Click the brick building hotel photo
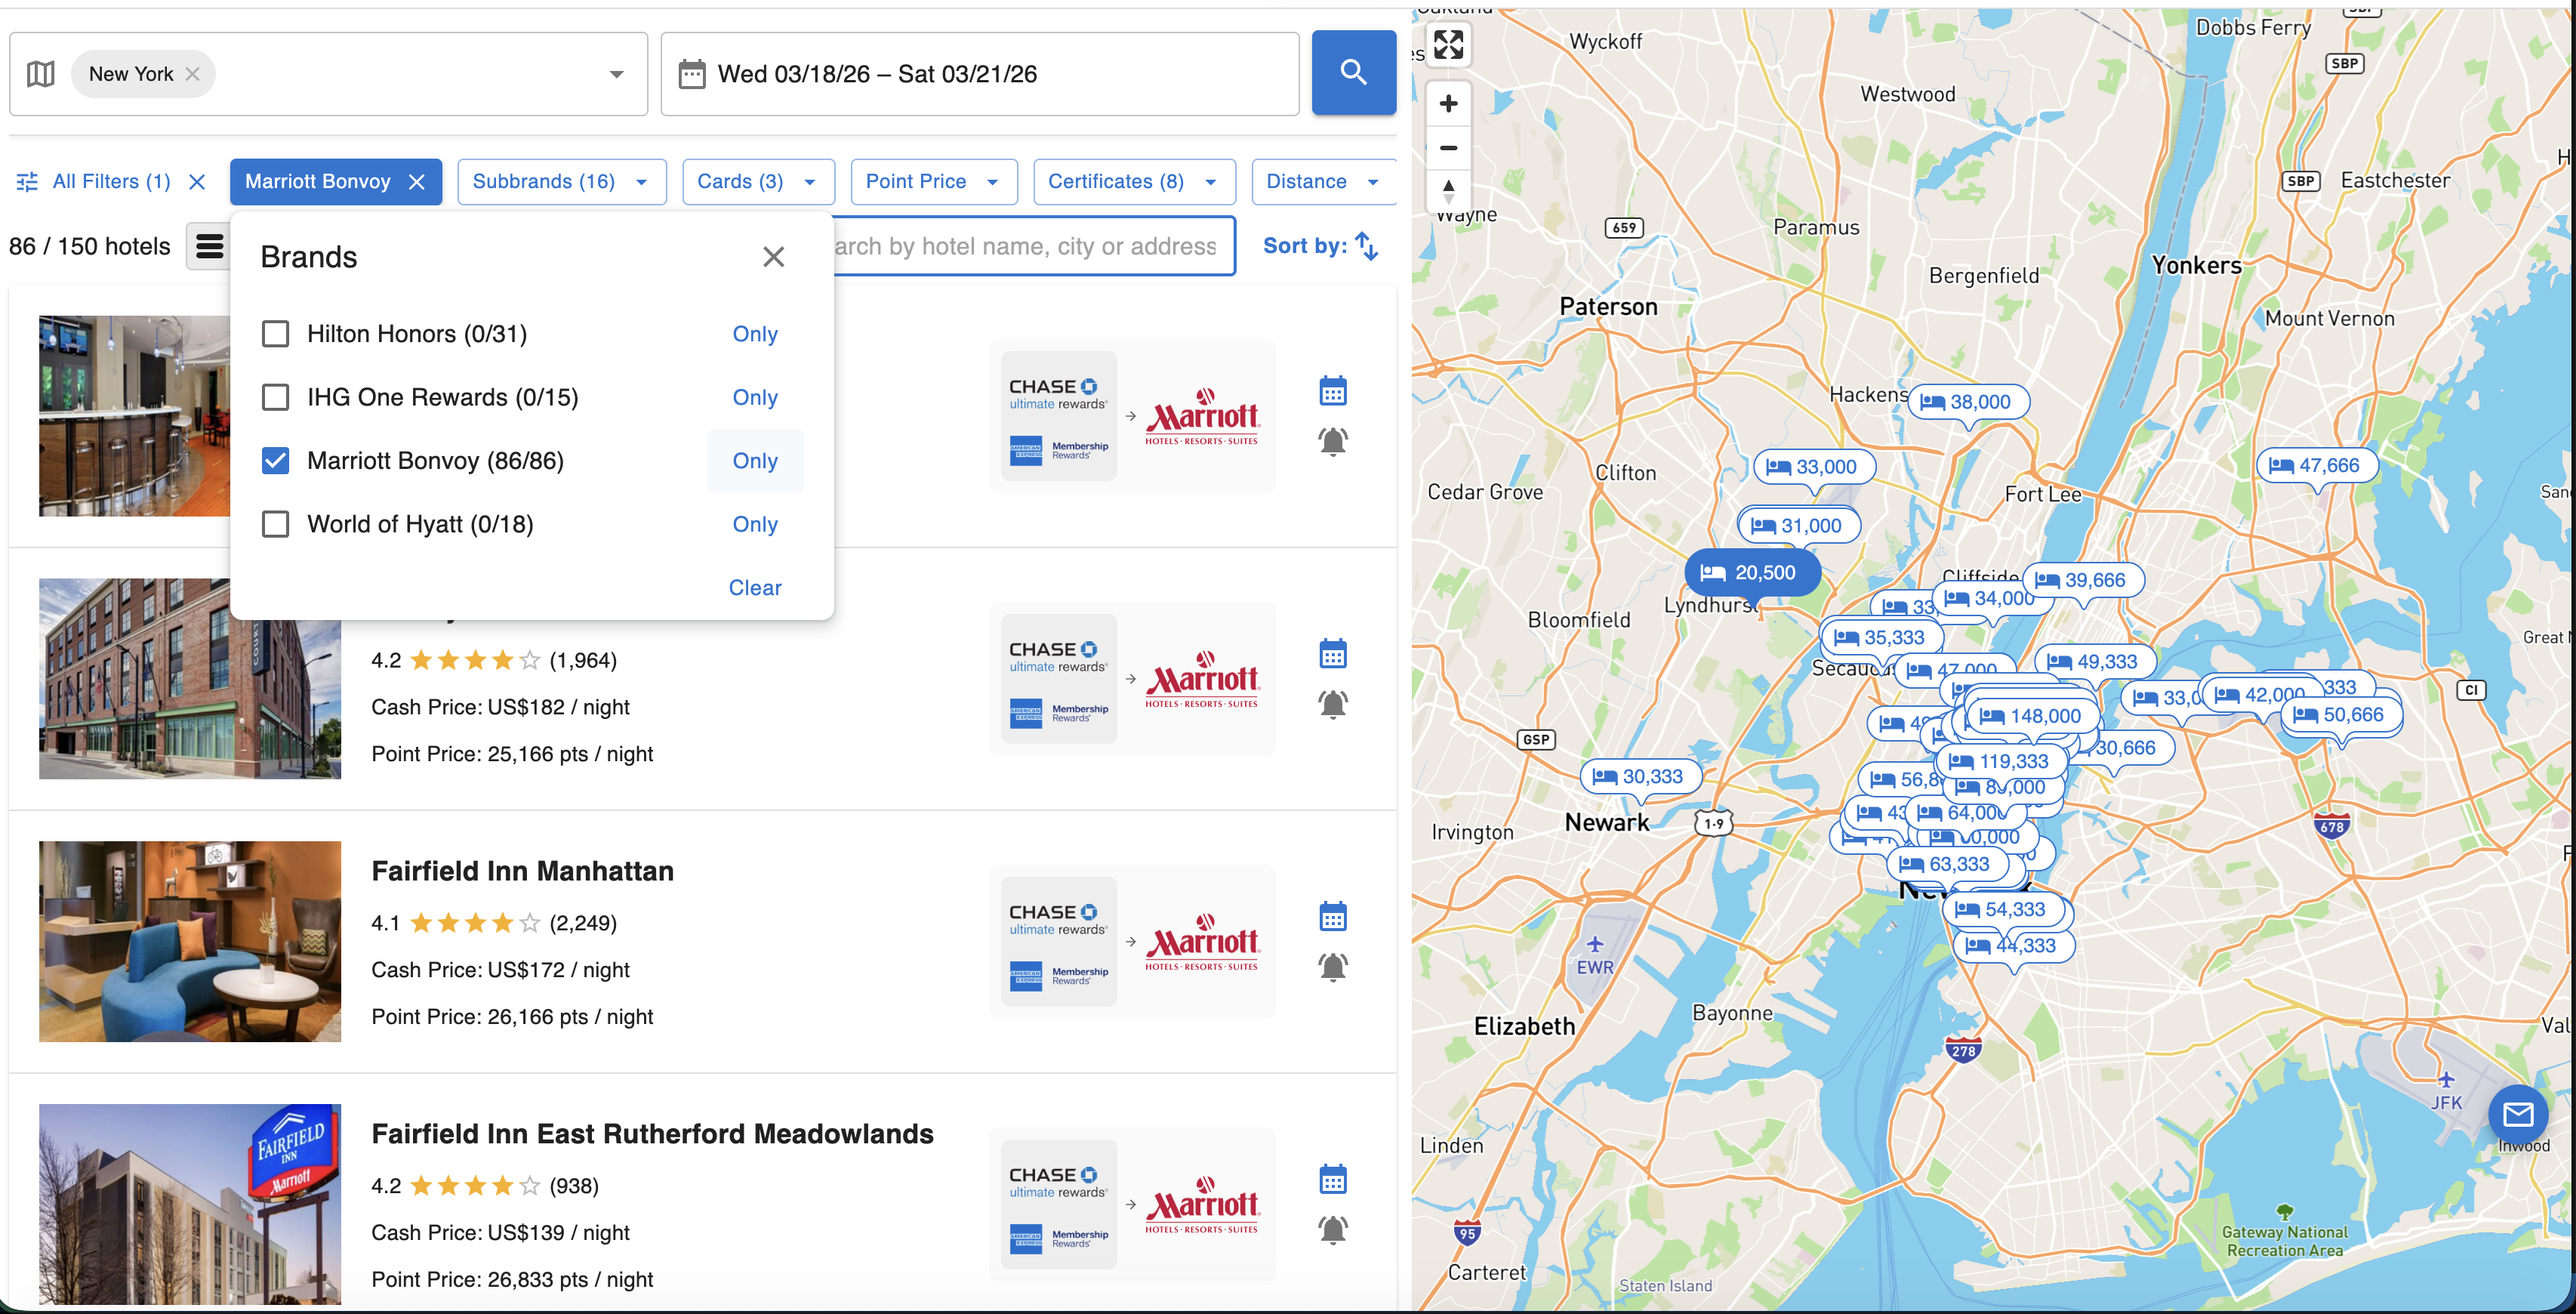 tap(190, 678)
